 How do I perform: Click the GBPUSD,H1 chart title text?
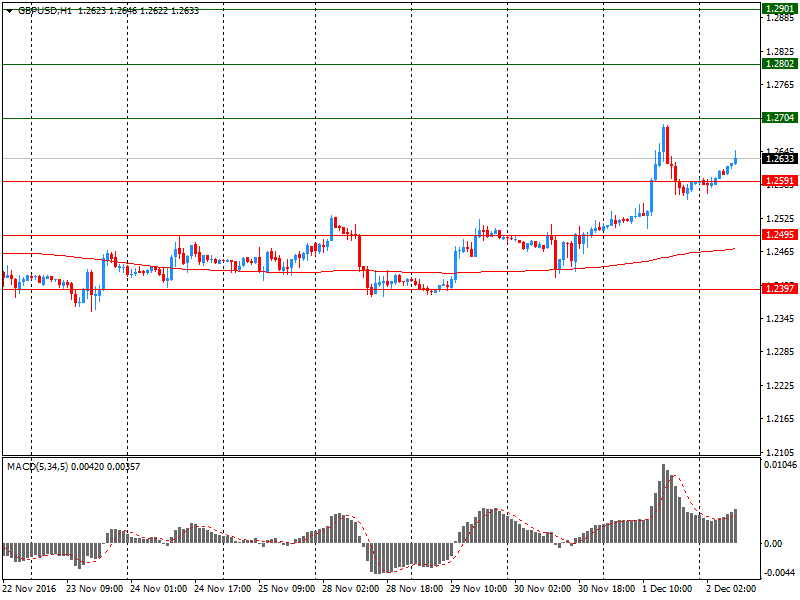click(45, 11)
